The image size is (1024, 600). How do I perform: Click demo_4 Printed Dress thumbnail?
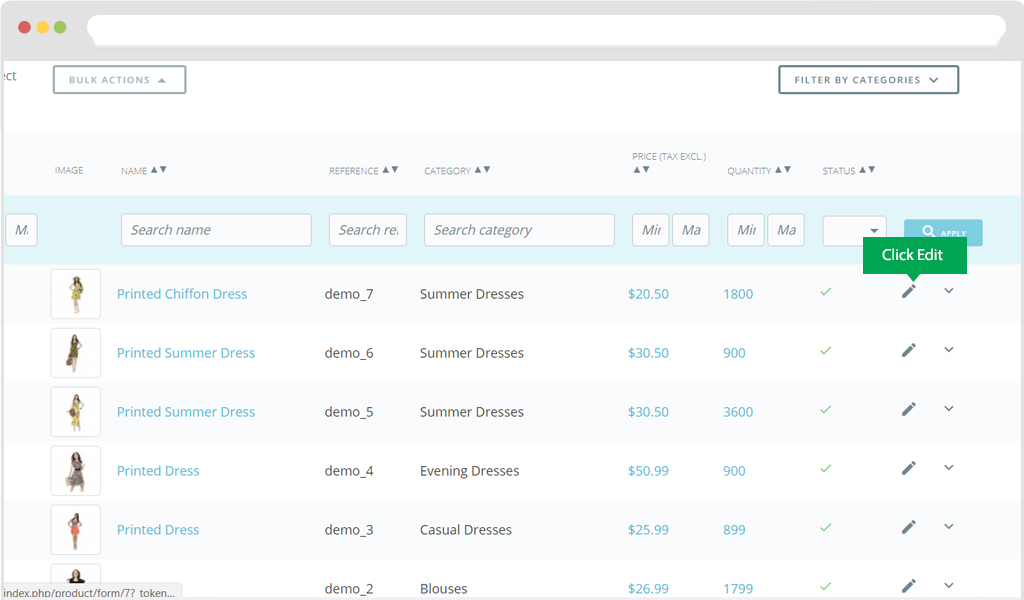[x=76, y=471]
